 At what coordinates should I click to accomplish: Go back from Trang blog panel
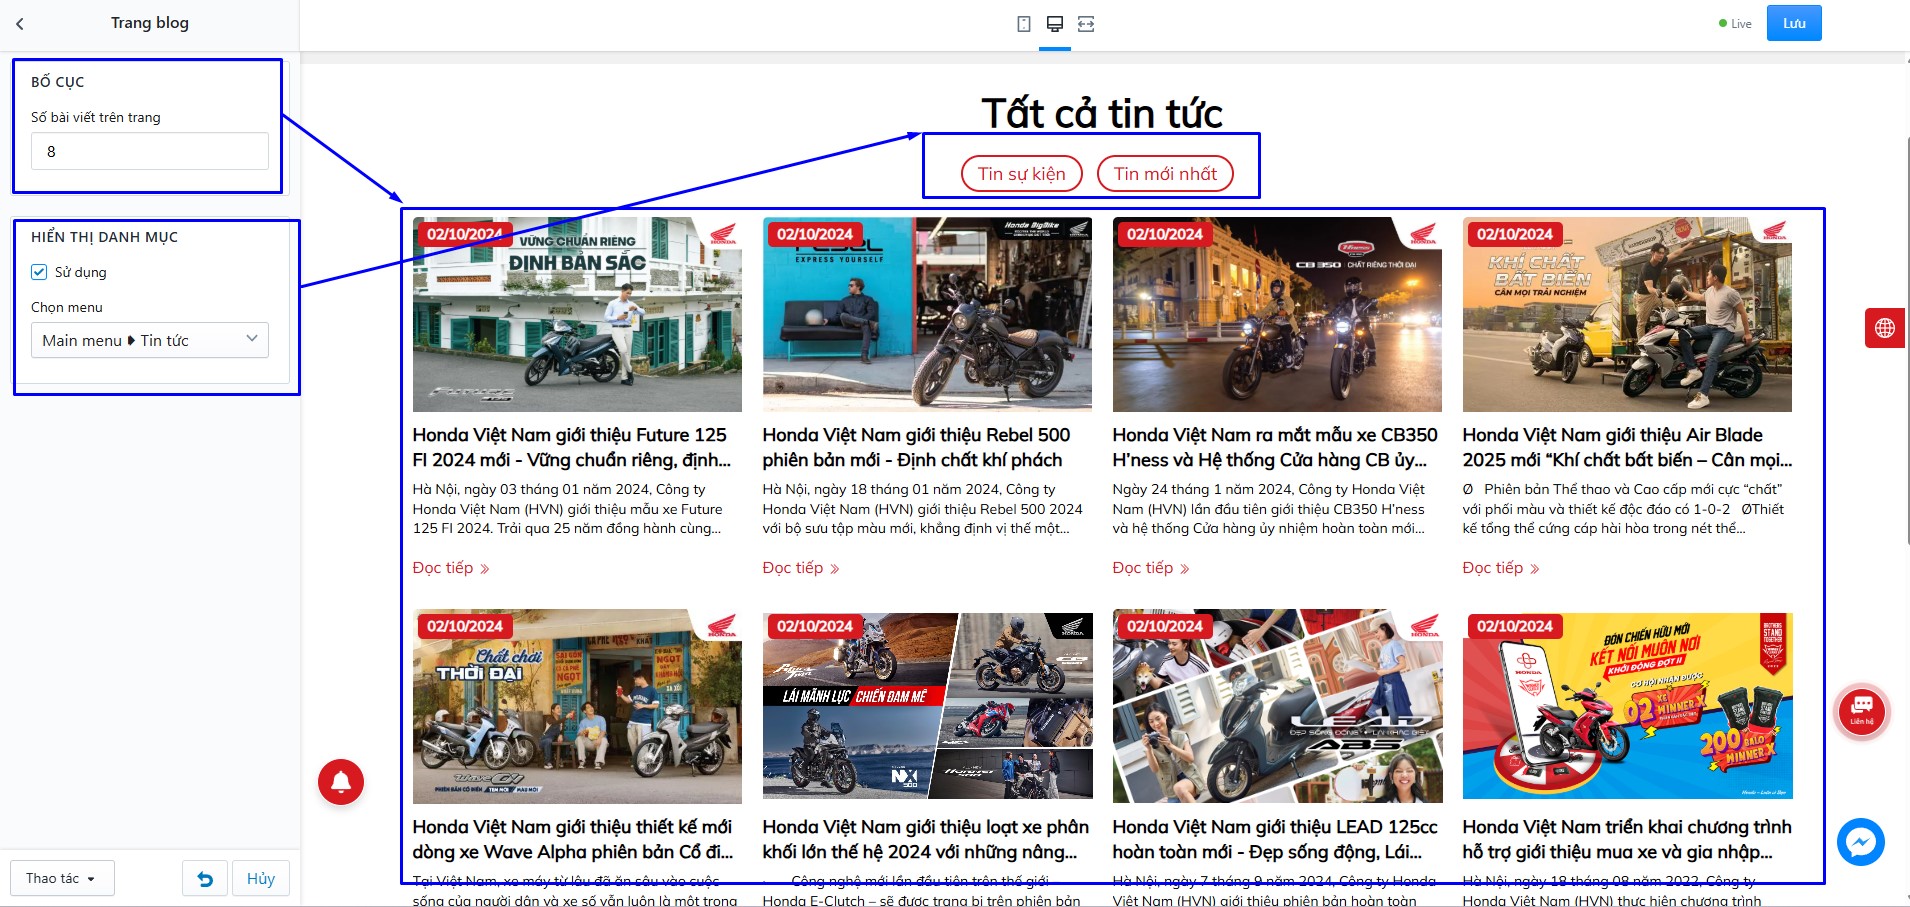(x=20, y=23)
